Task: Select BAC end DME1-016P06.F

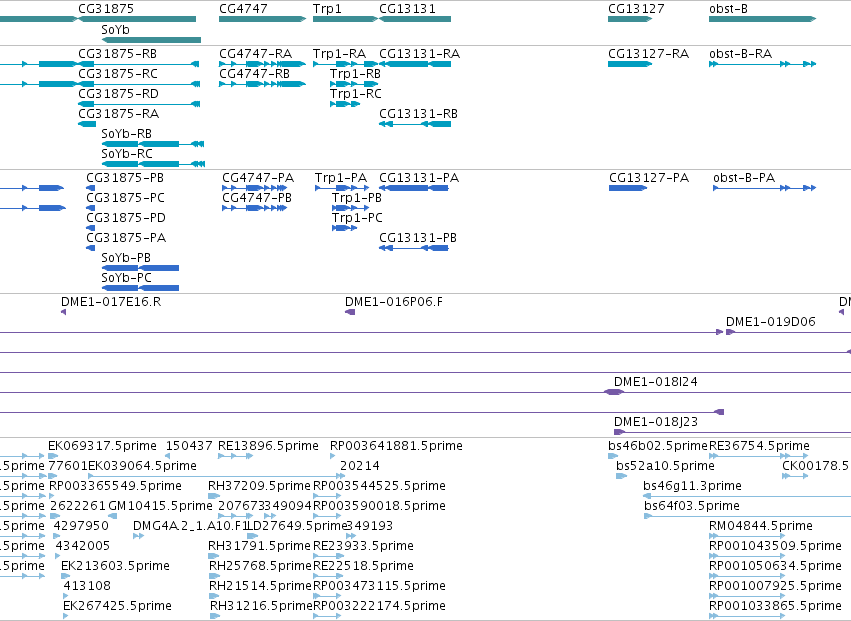Action: coord(394,302)
